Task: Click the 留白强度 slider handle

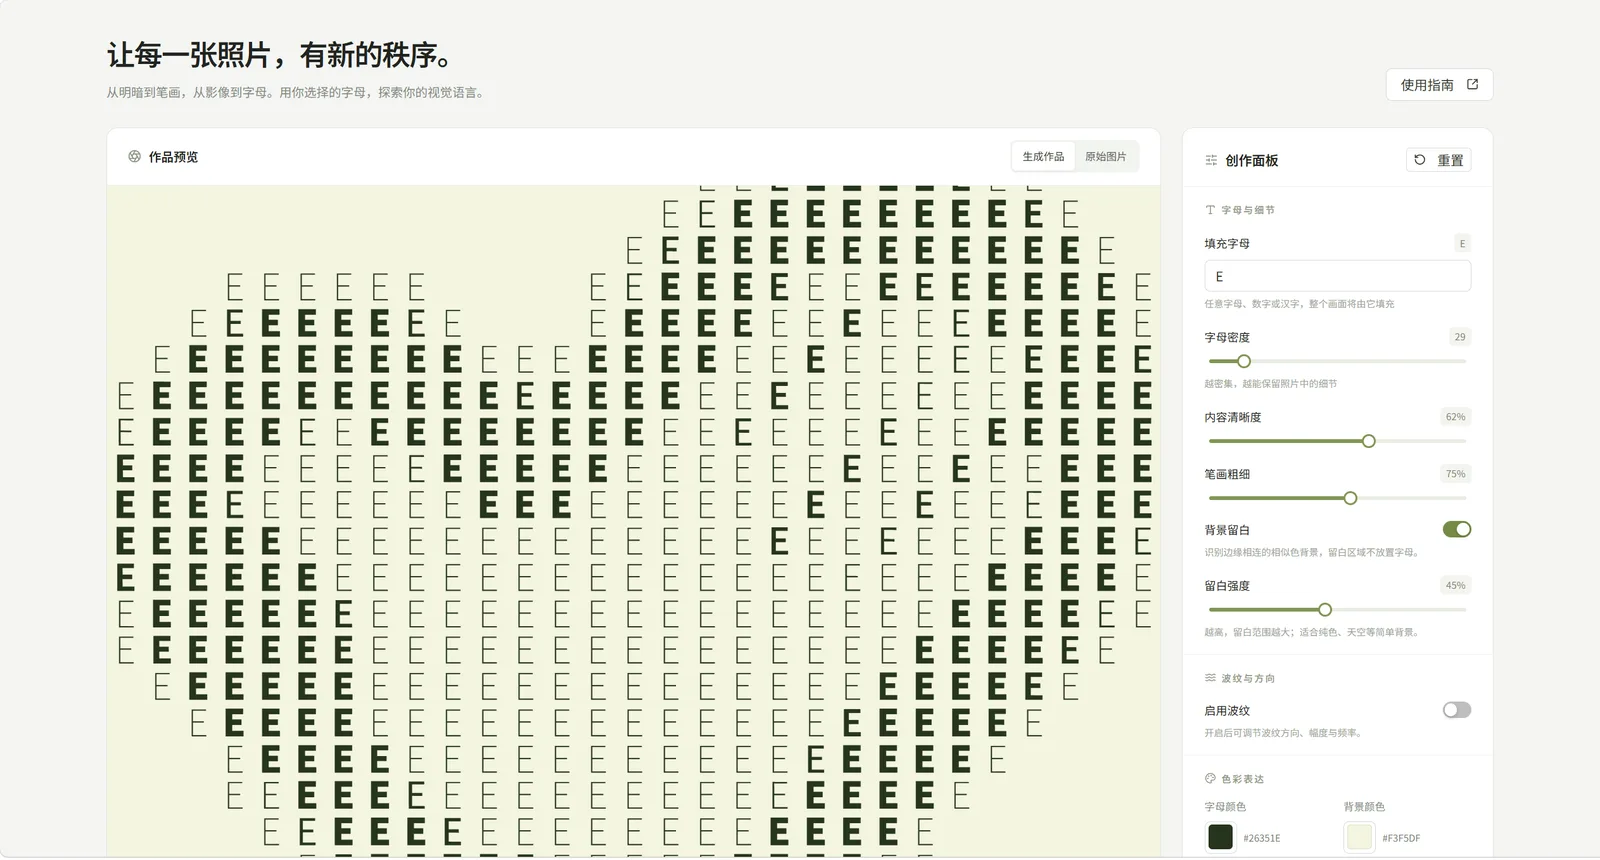Action: [1325, 610]
